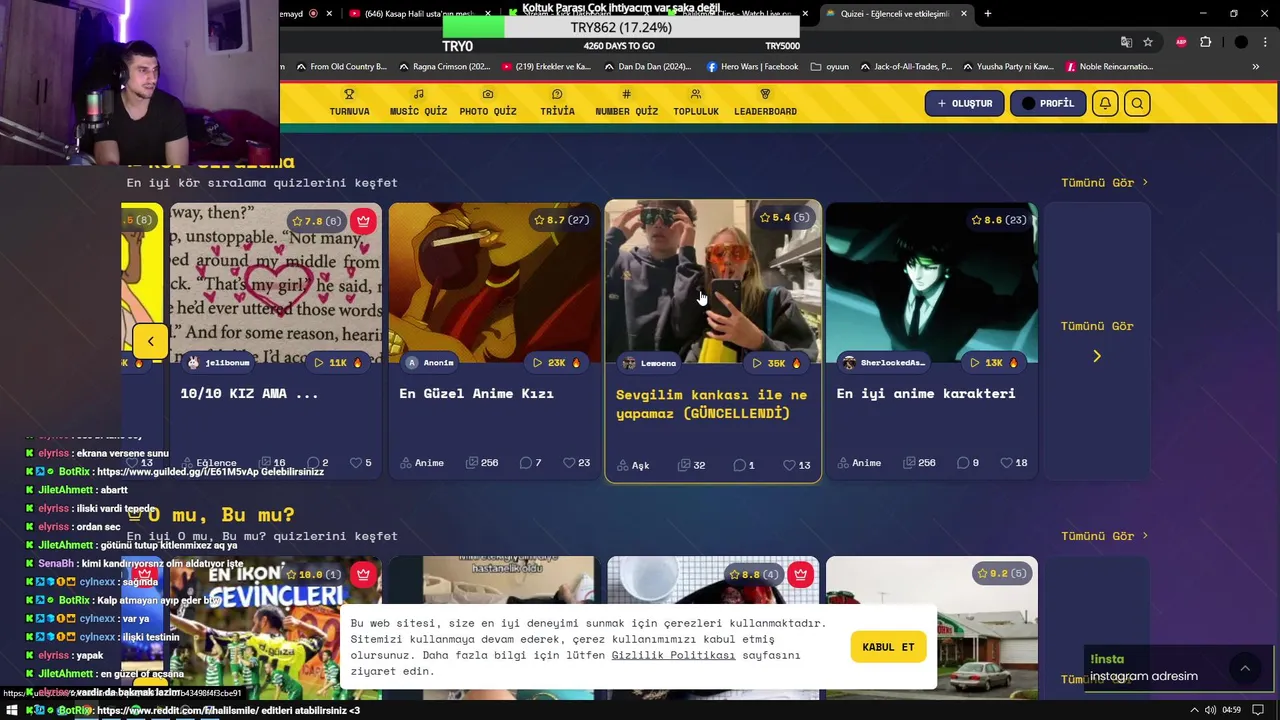Click Anime category on En Güzel Anime Kızı
The width and height of the screenshot is (1280, 720).
coord(422,463)
